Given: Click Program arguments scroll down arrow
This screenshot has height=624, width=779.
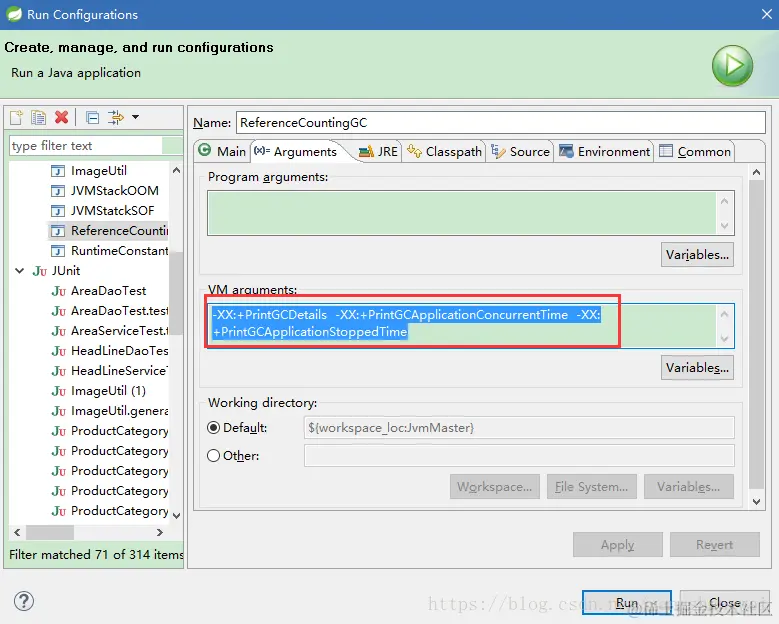Looking at the screenshot, I should [724, 226].
